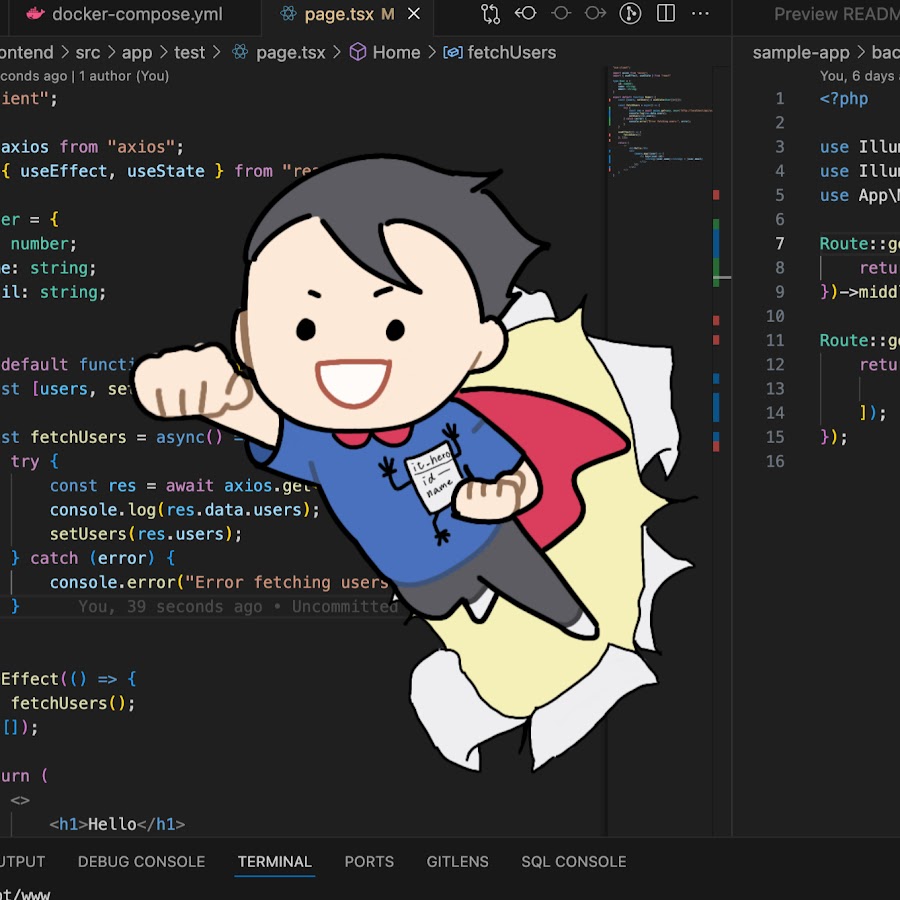Close the page.tsx tab
900x900 pixels.
pos(414,15)
